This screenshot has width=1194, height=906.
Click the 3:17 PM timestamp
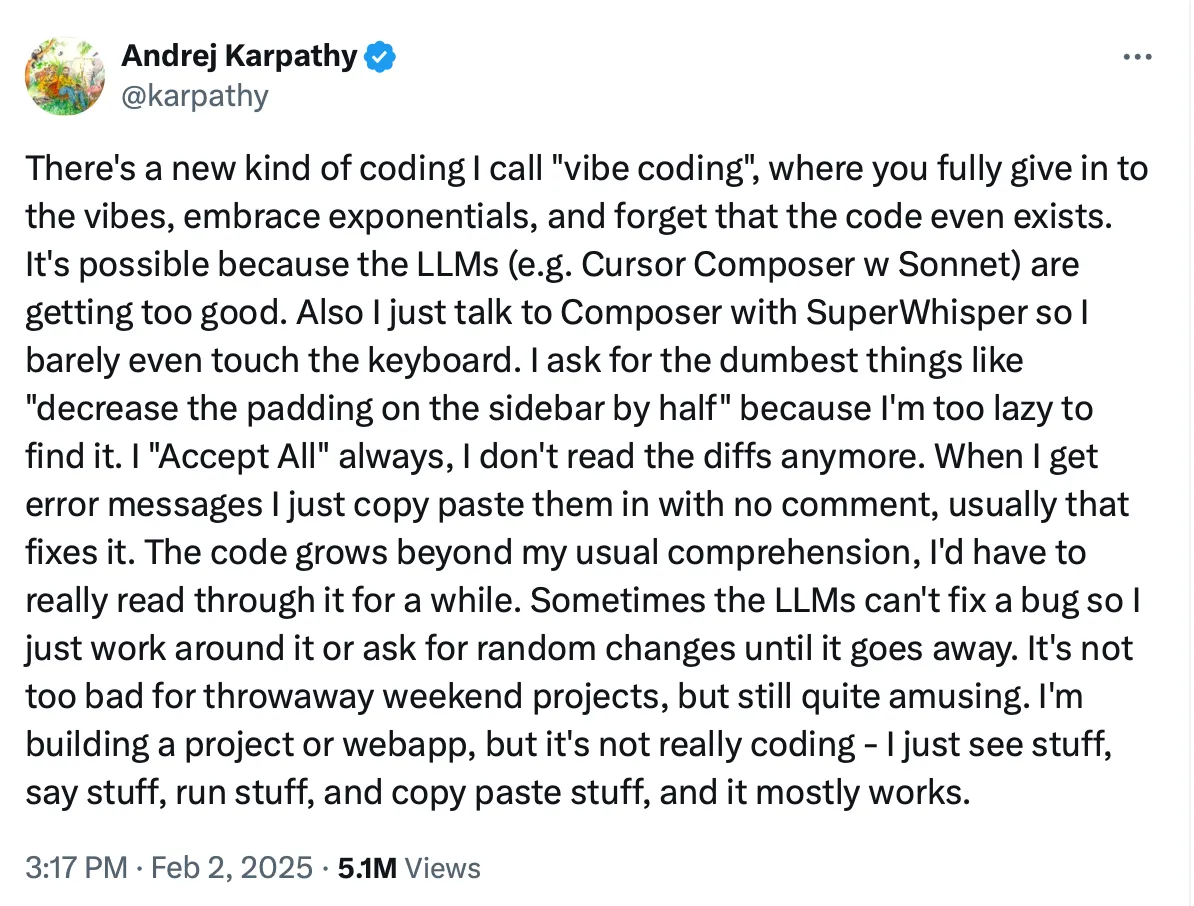(73, 868)
